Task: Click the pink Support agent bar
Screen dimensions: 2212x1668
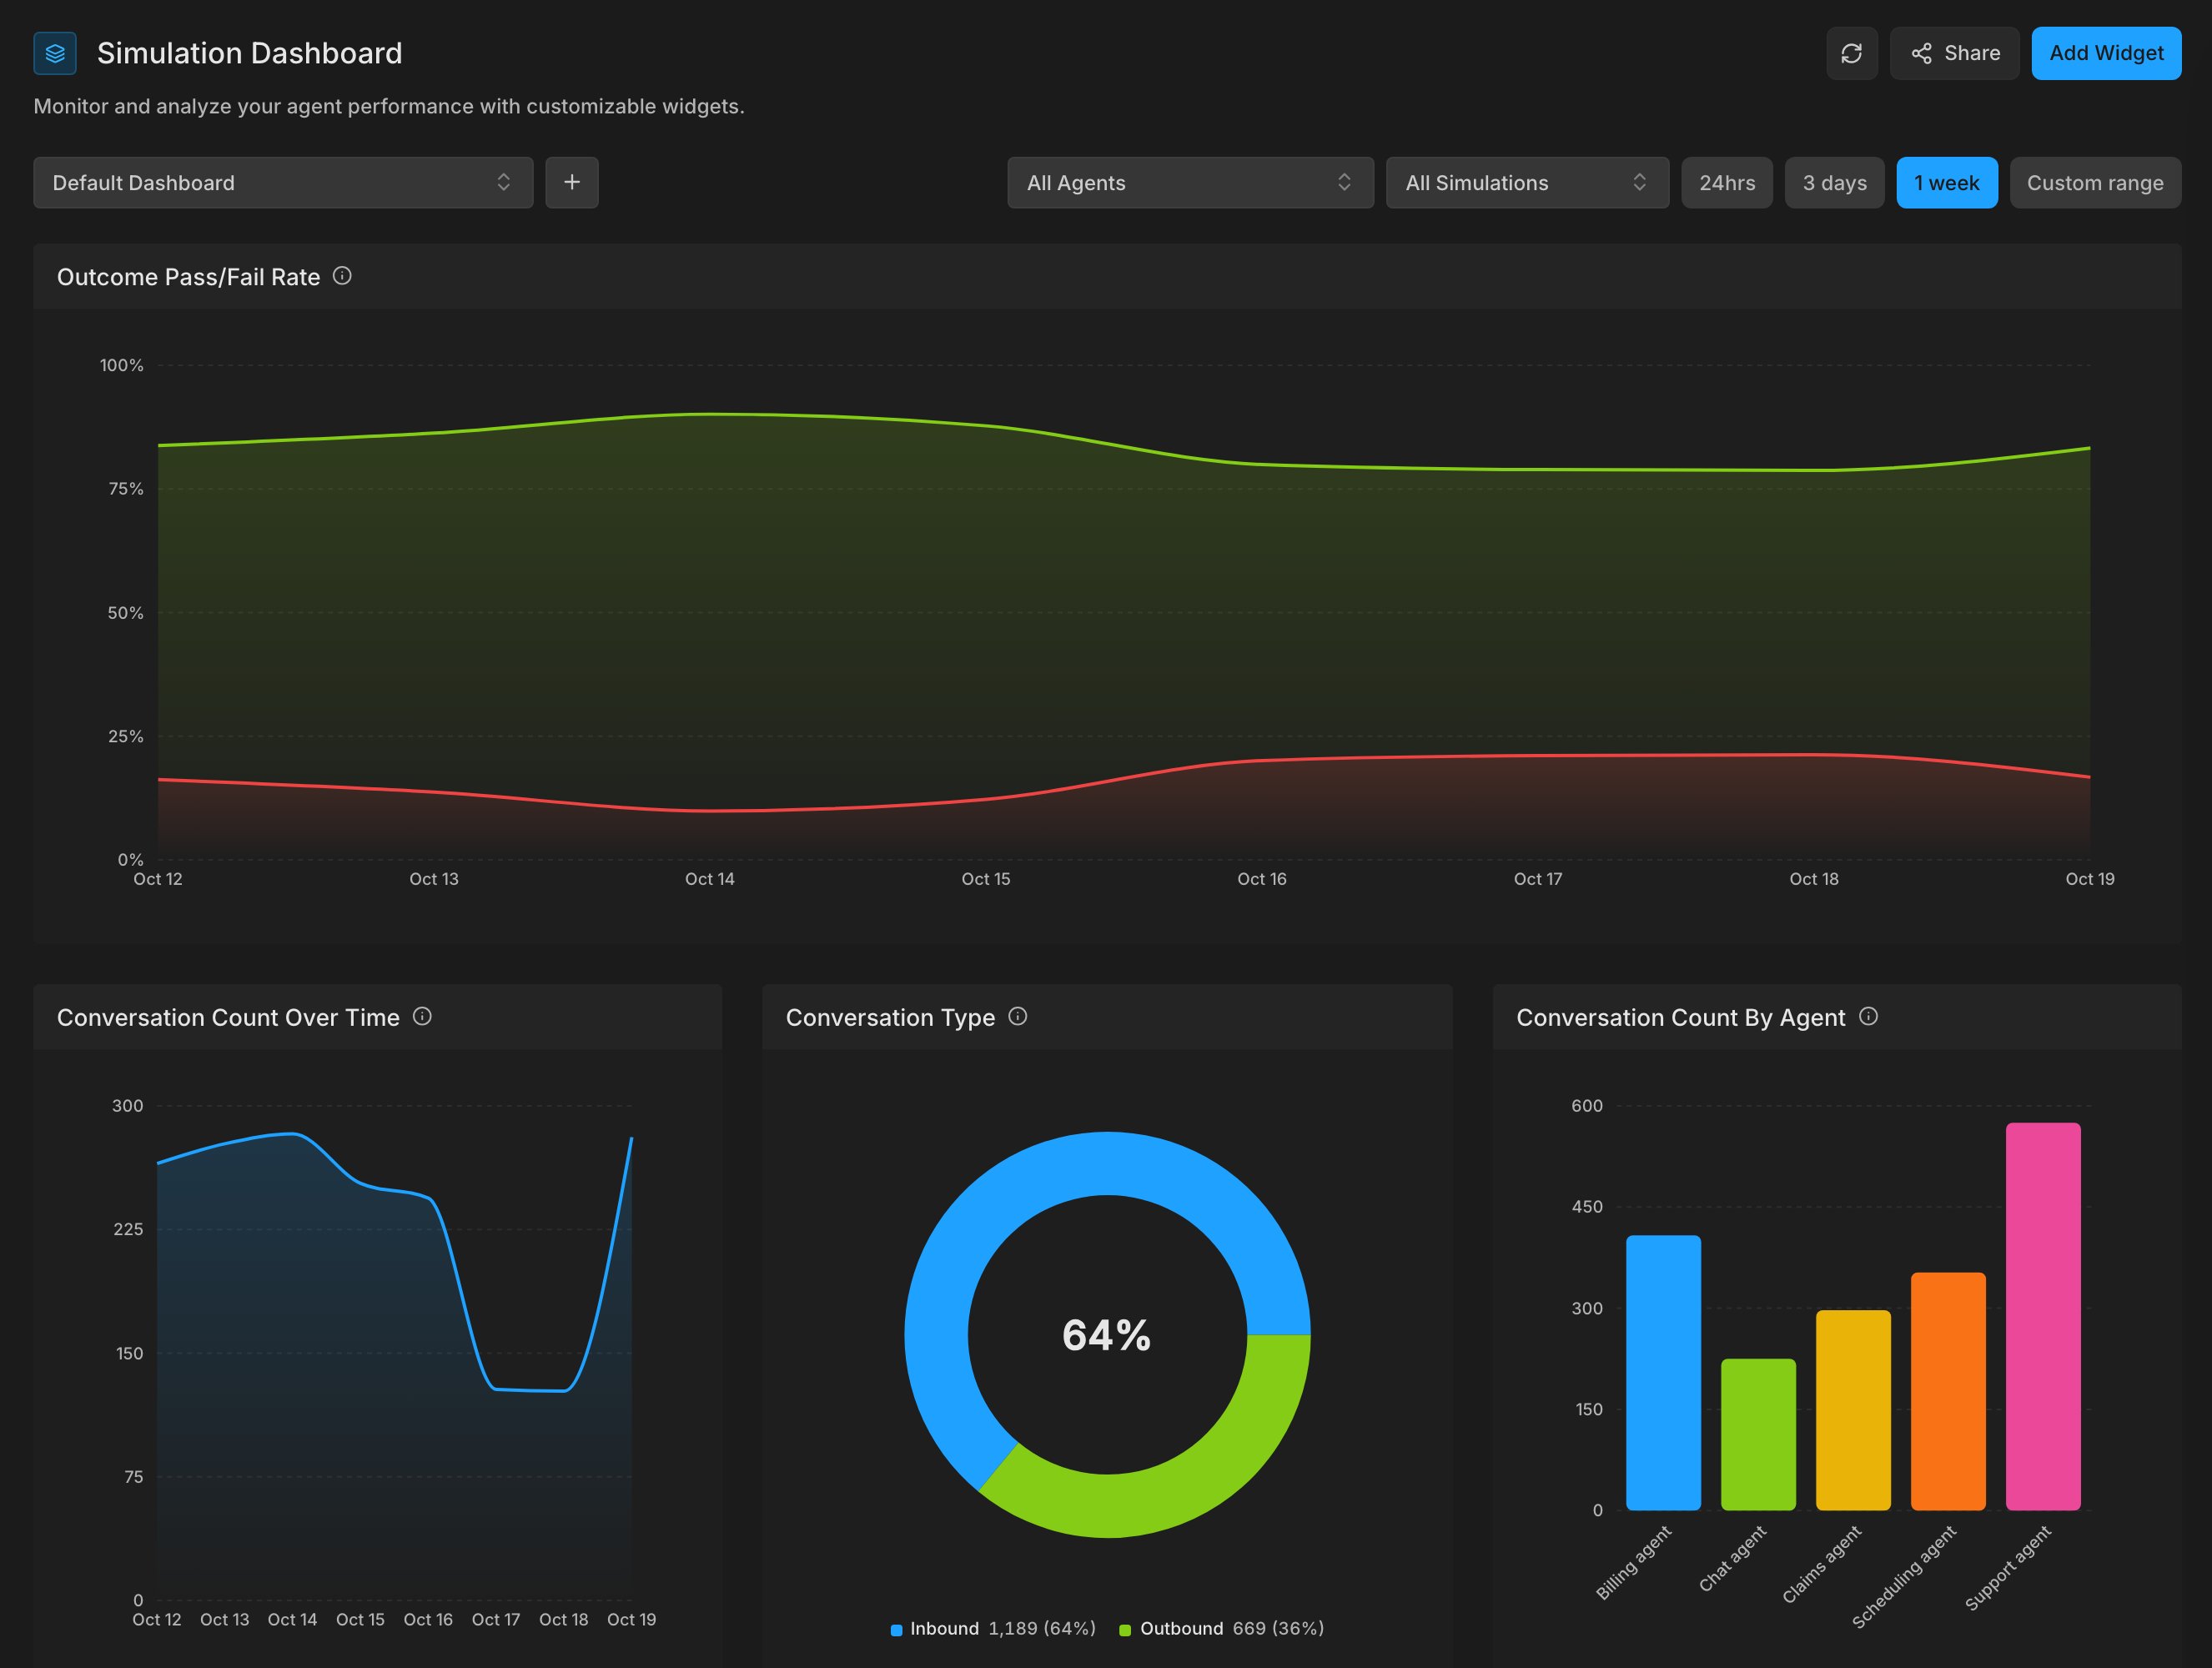Action: click(2043, 1316)
